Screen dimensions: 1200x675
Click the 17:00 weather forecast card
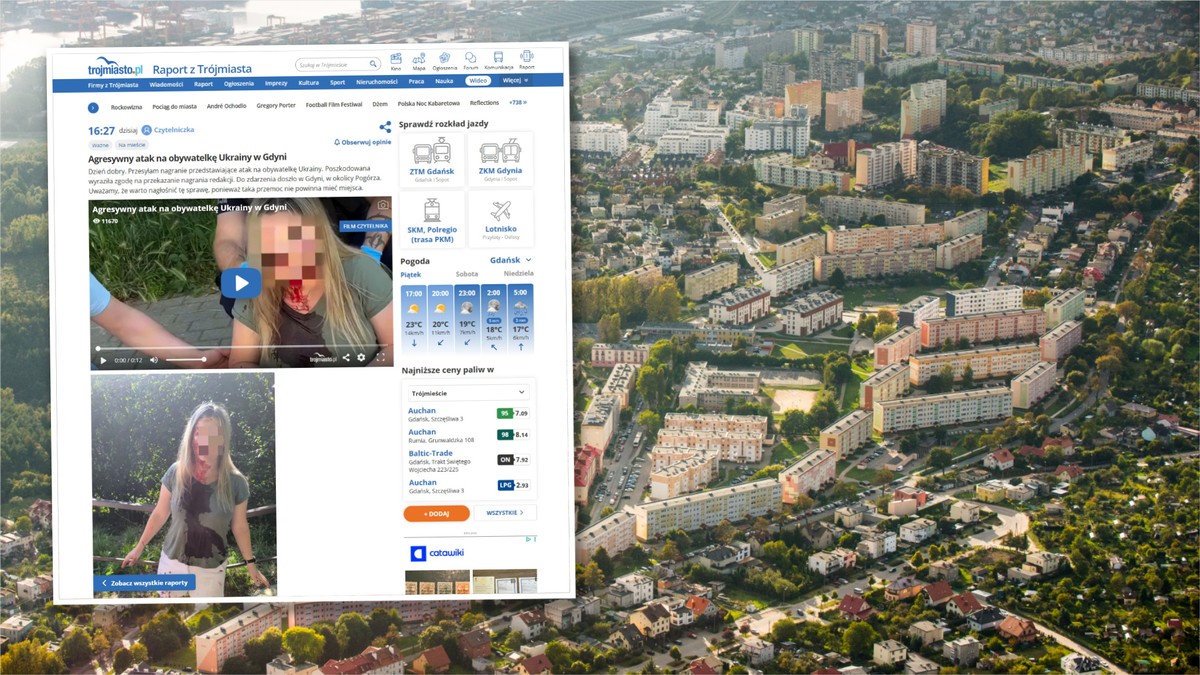[413, 318]
